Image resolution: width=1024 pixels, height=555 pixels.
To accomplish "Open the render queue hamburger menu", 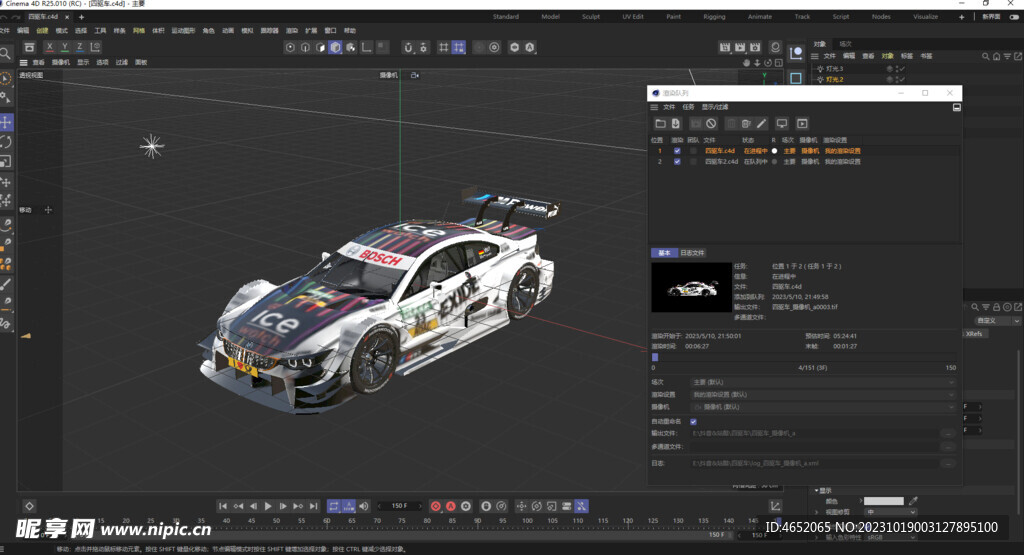I will pos(654,107).
